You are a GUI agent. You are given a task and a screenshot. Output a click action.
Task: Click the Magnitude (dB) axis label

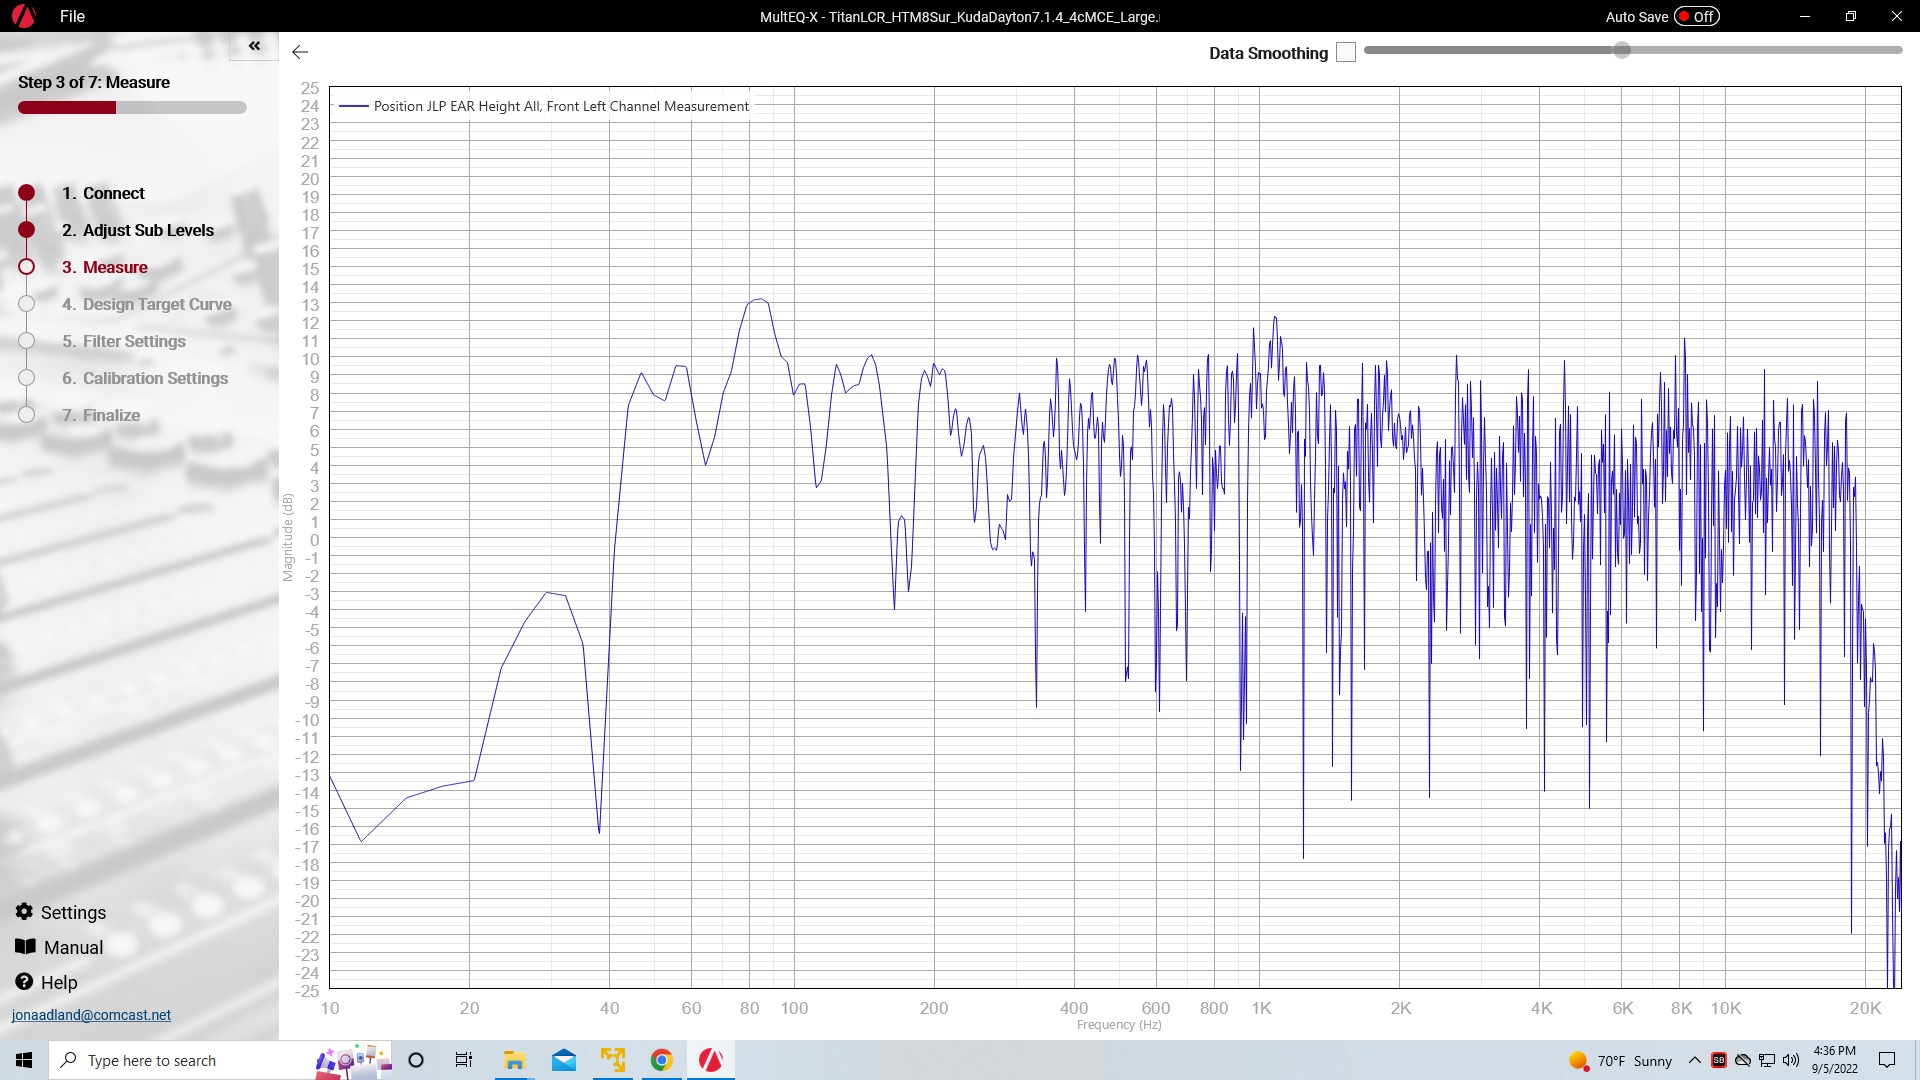coord(288,537)
